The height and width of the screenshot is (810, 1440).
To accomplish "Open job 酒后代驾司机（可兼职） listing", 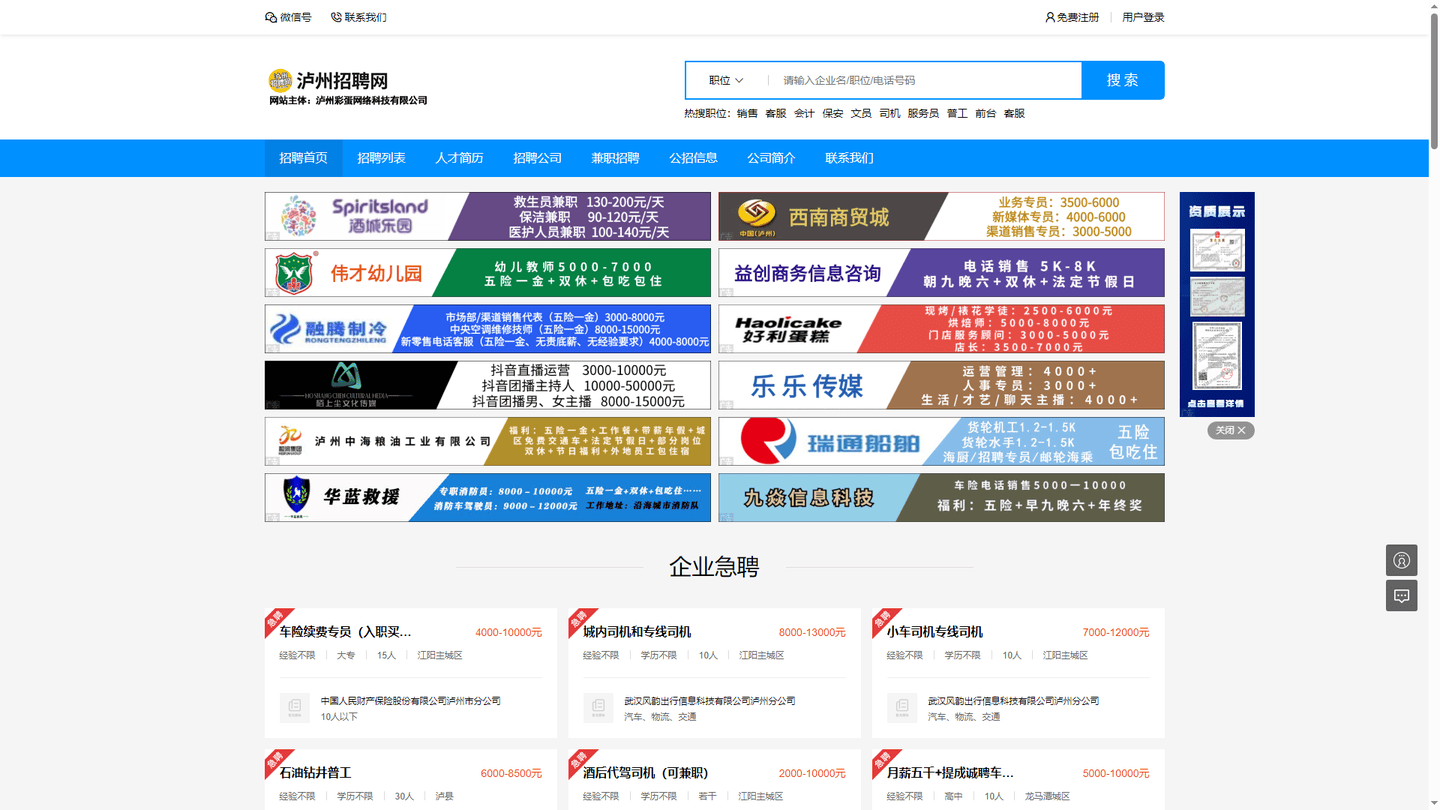I will point(645,773).
